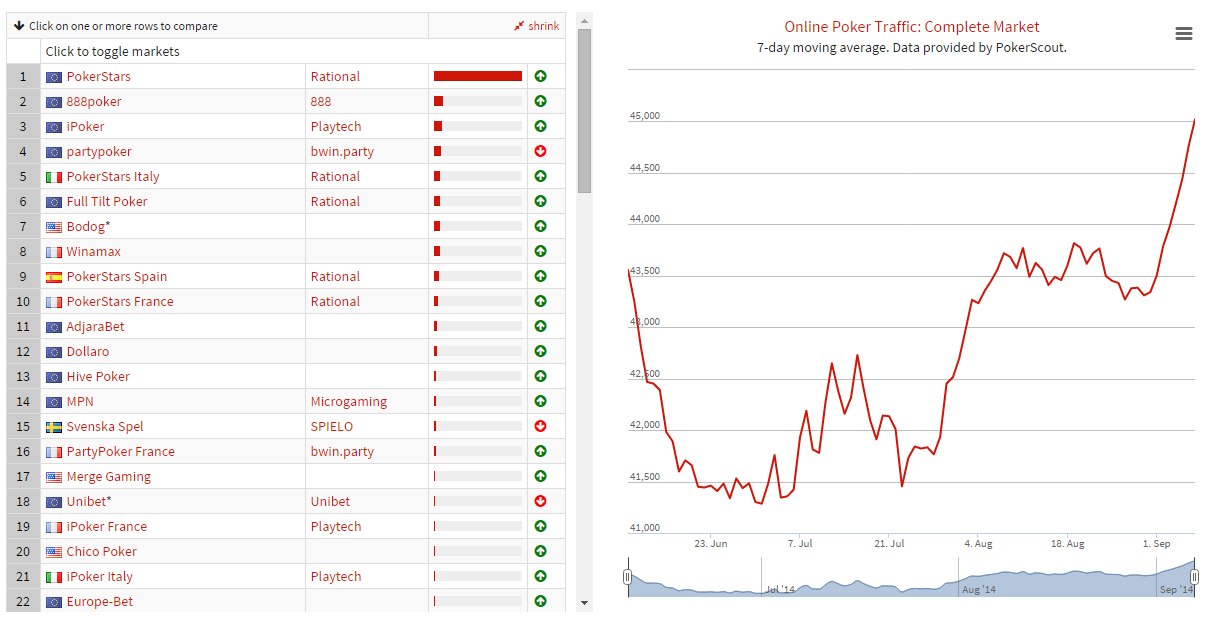Click the Bodog* US flag icon
This screenshot has width=1210, height=619.
tap(54, 227)
